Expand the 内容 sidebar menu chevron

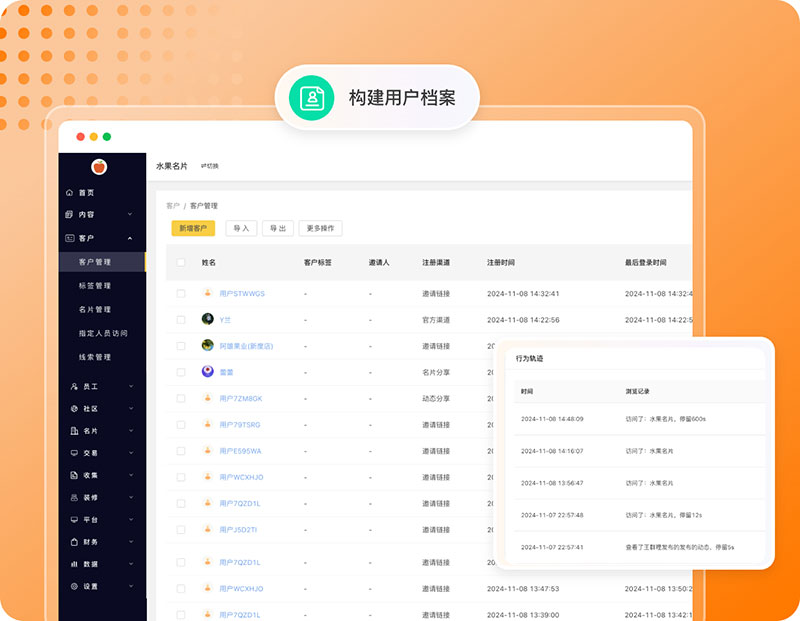tap(130, 215)
